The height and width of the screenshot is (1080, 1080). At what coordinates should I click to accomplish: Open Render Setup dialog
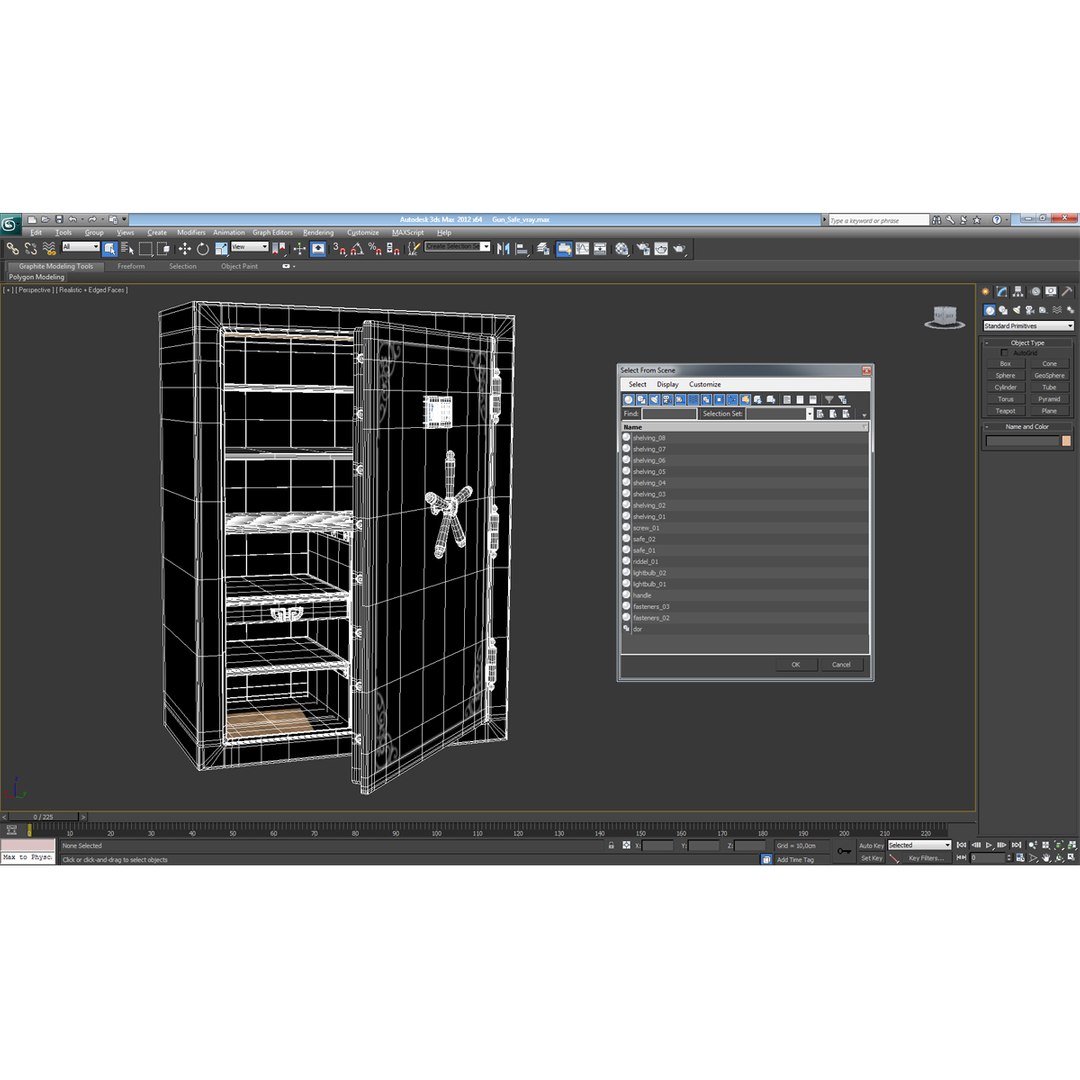point(643,249)
